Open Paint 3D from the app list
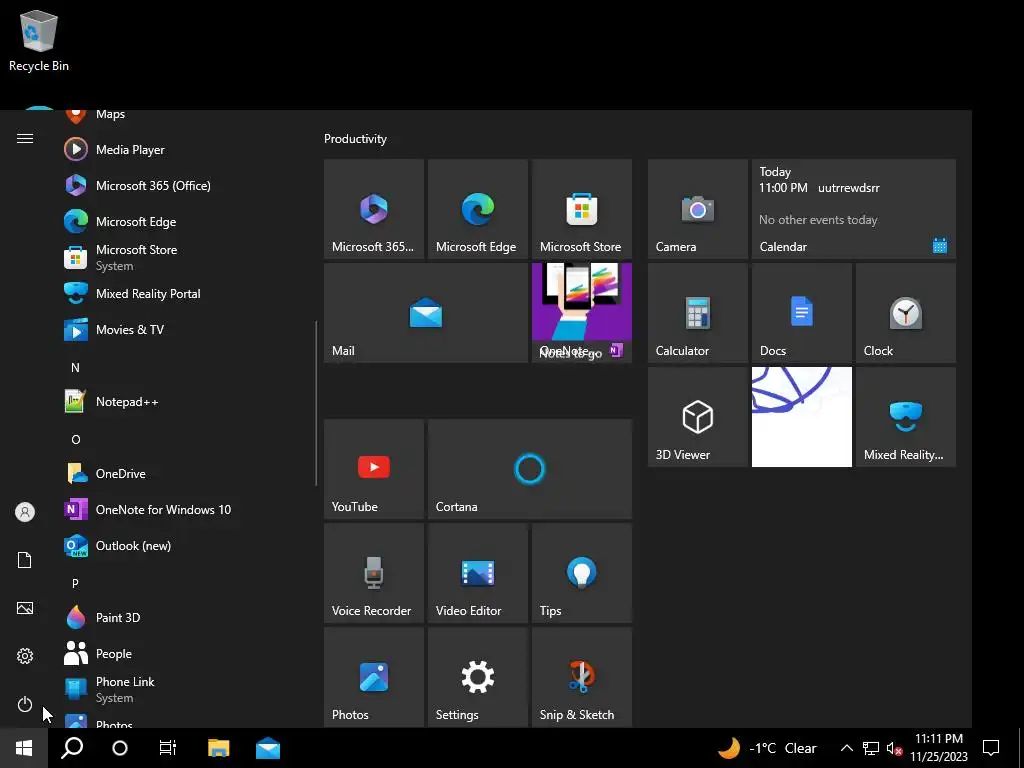This screenshot has height=768, width=1024. 183,617
